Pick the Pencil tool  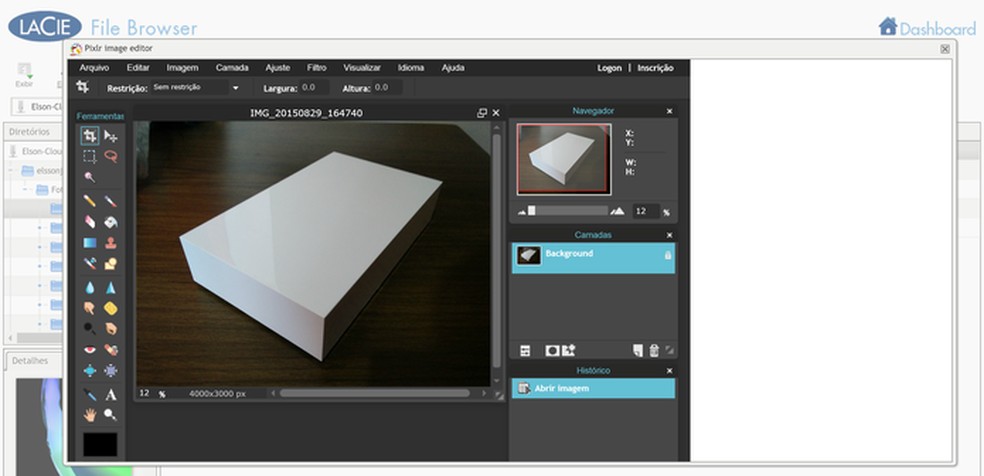(90, 201)
